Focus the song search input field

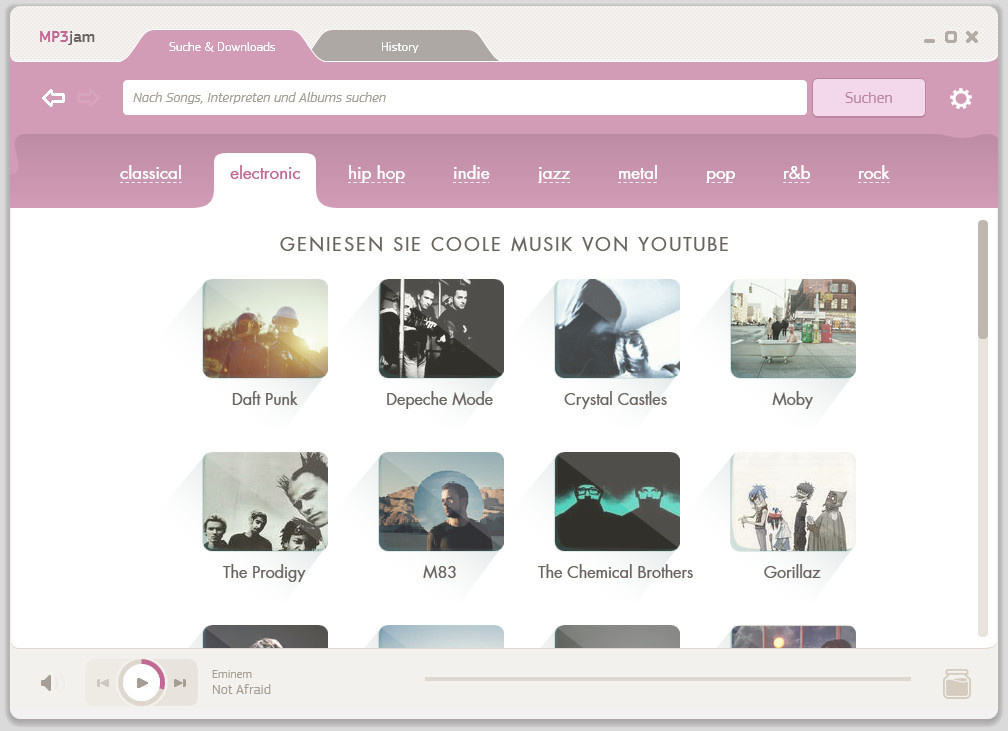click(465, 98)
